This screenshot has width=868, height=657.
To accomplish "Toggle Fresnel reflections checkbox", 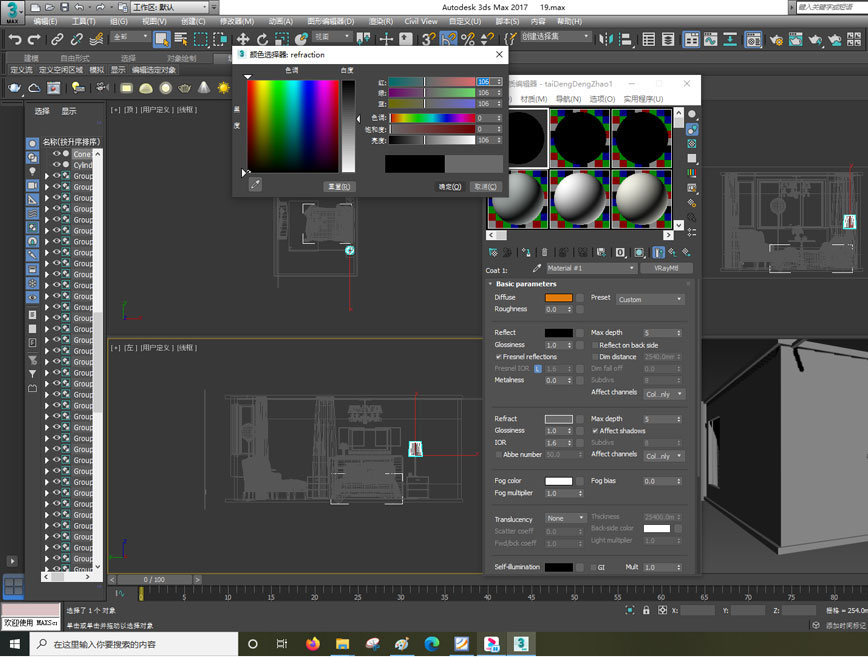I will tap(499, 357).
